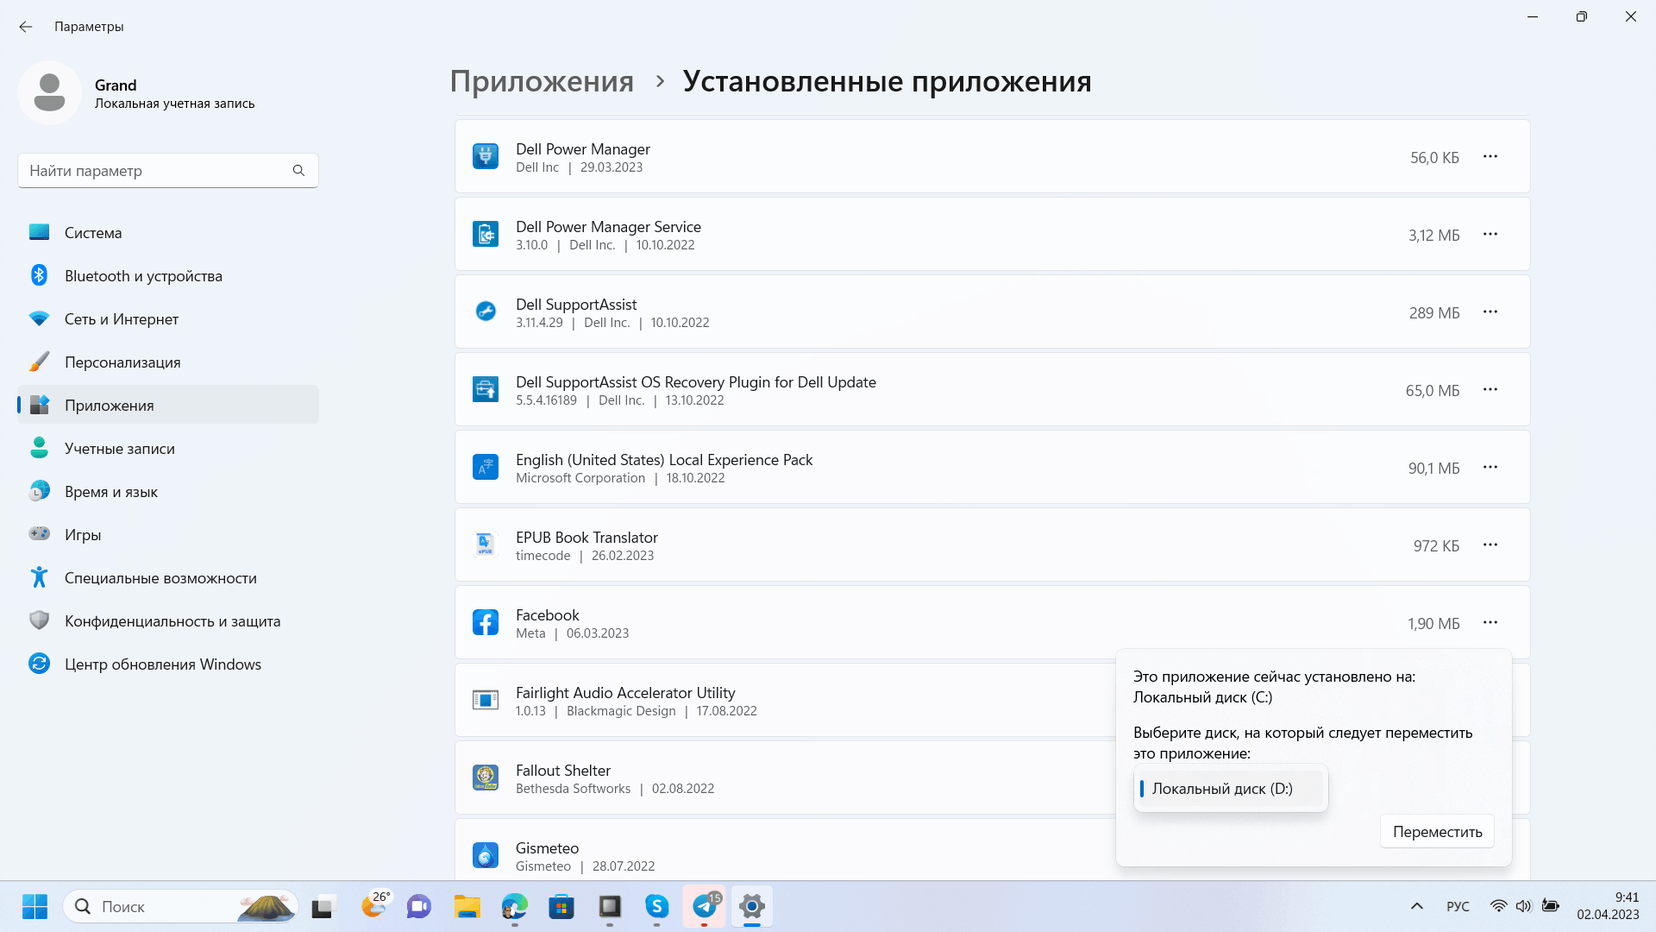Open Конфиденциальность и защита section
Screen dimensions: 1656x932
coord(168,621)
